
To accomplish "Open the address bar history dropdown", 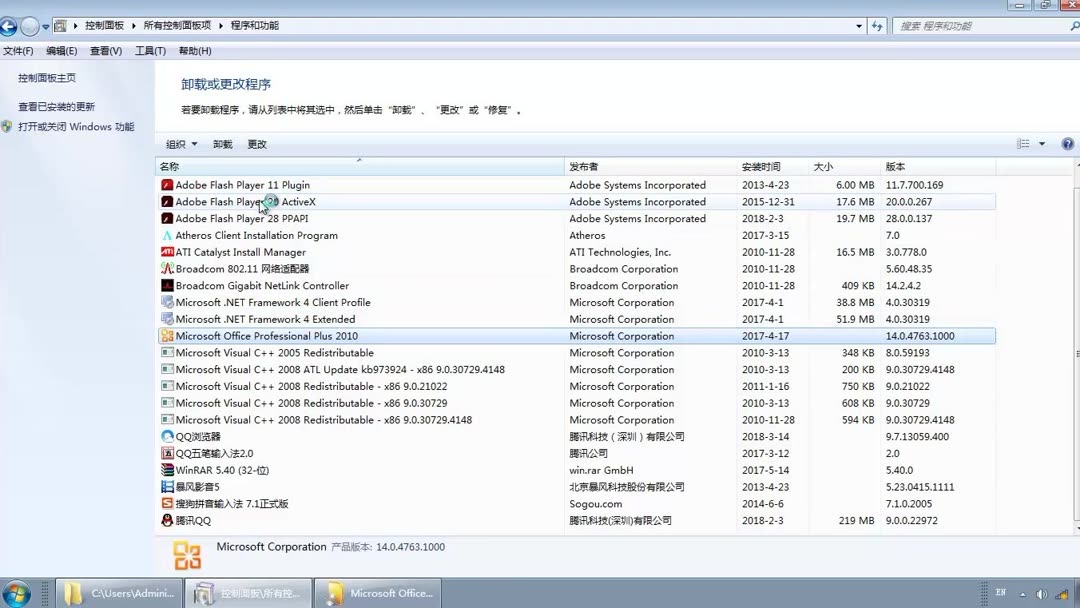I will coord(859,27).
